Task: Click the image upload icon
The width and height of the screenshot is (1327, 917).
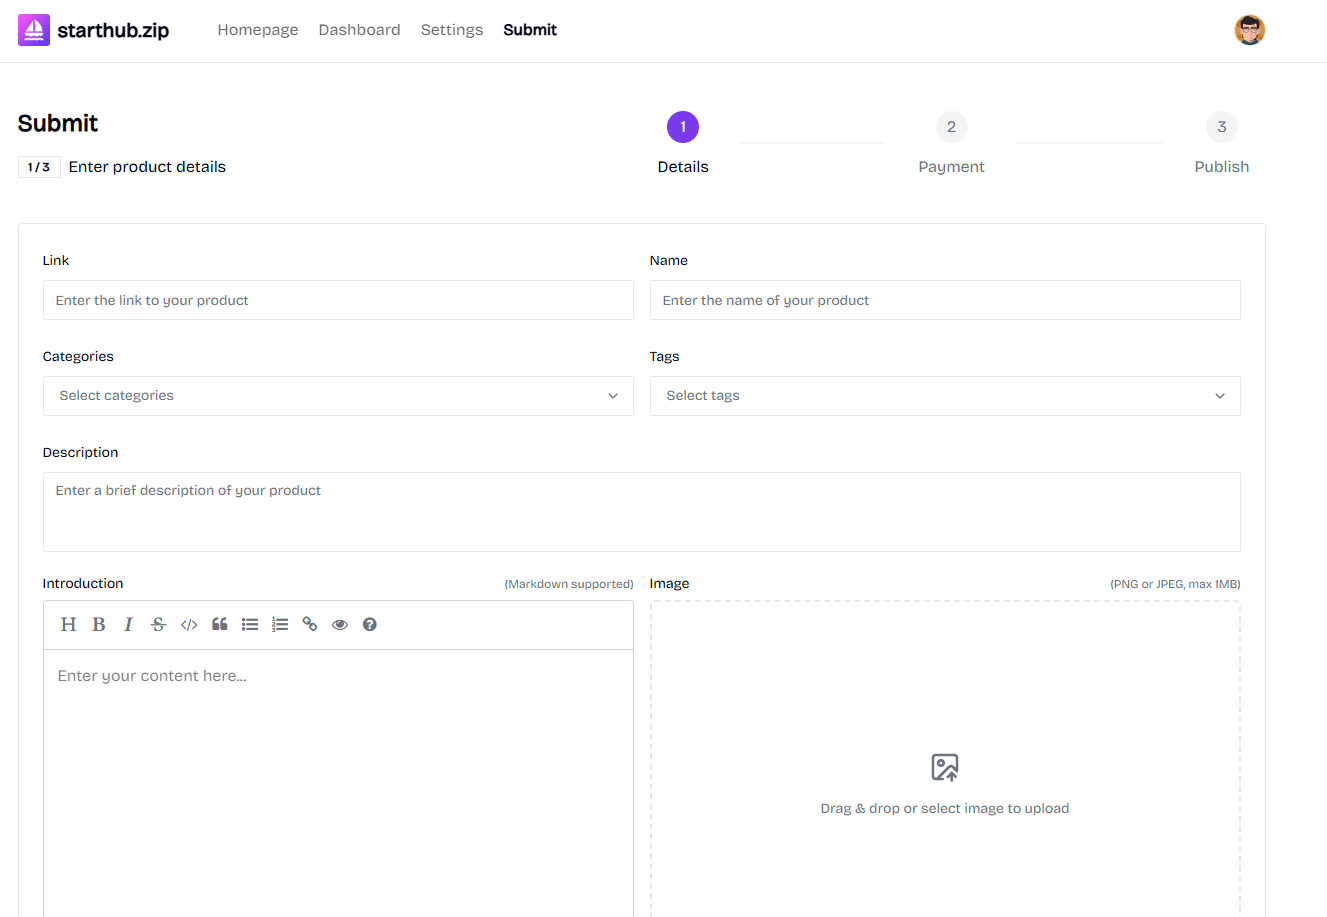Action: (945, 767)
